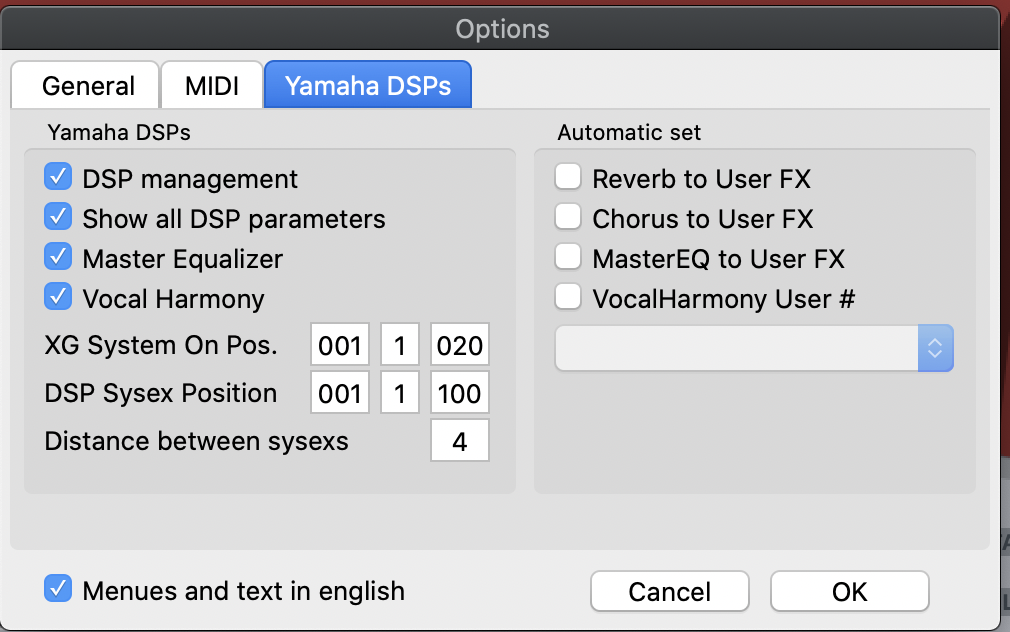Click XG System On Pos. tick field 020
The image size is (1010, 632).
point(460,345)
